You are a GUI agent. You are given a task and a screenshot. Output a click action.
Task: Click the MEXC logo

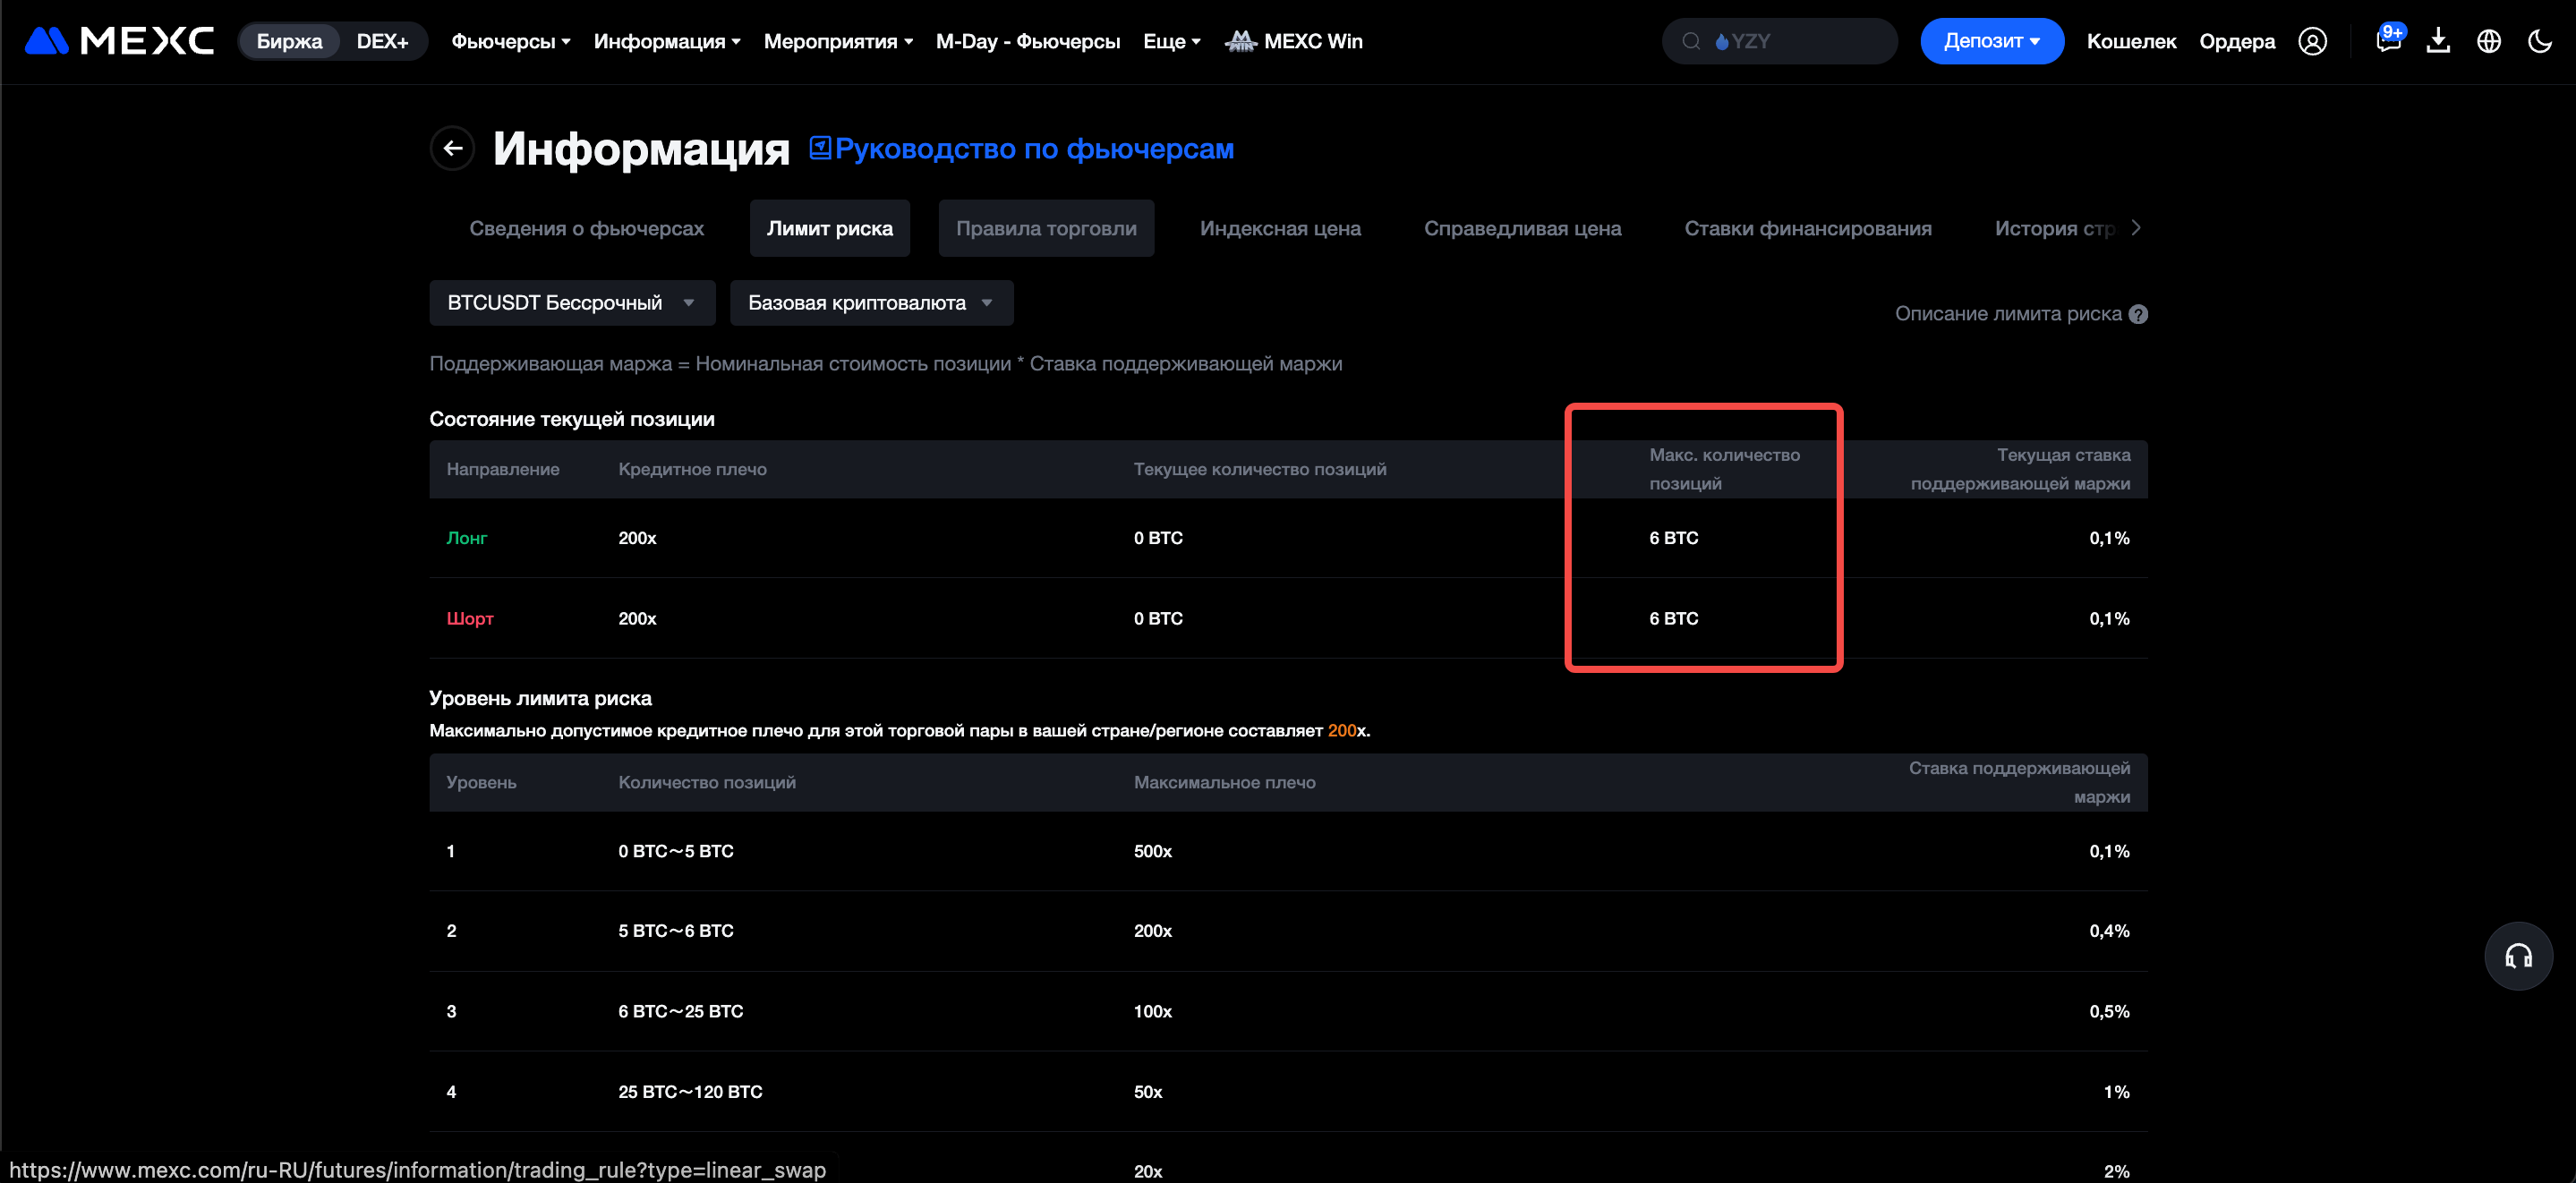(119, 41)
